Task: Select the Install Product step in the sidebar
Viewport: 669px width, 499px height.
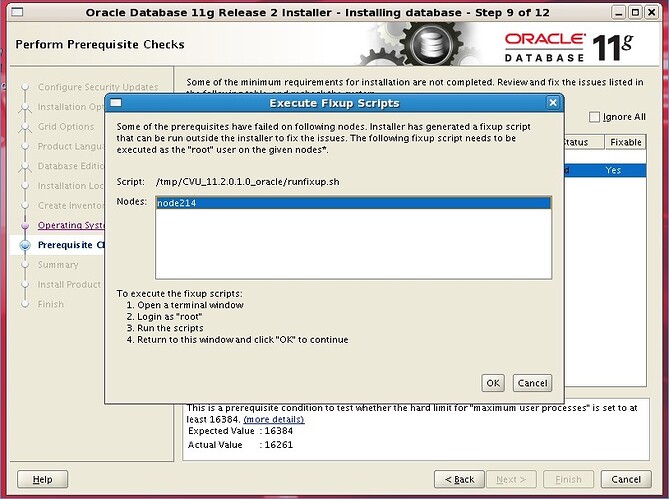Action: pyautogui.click(x=68, y=285)
